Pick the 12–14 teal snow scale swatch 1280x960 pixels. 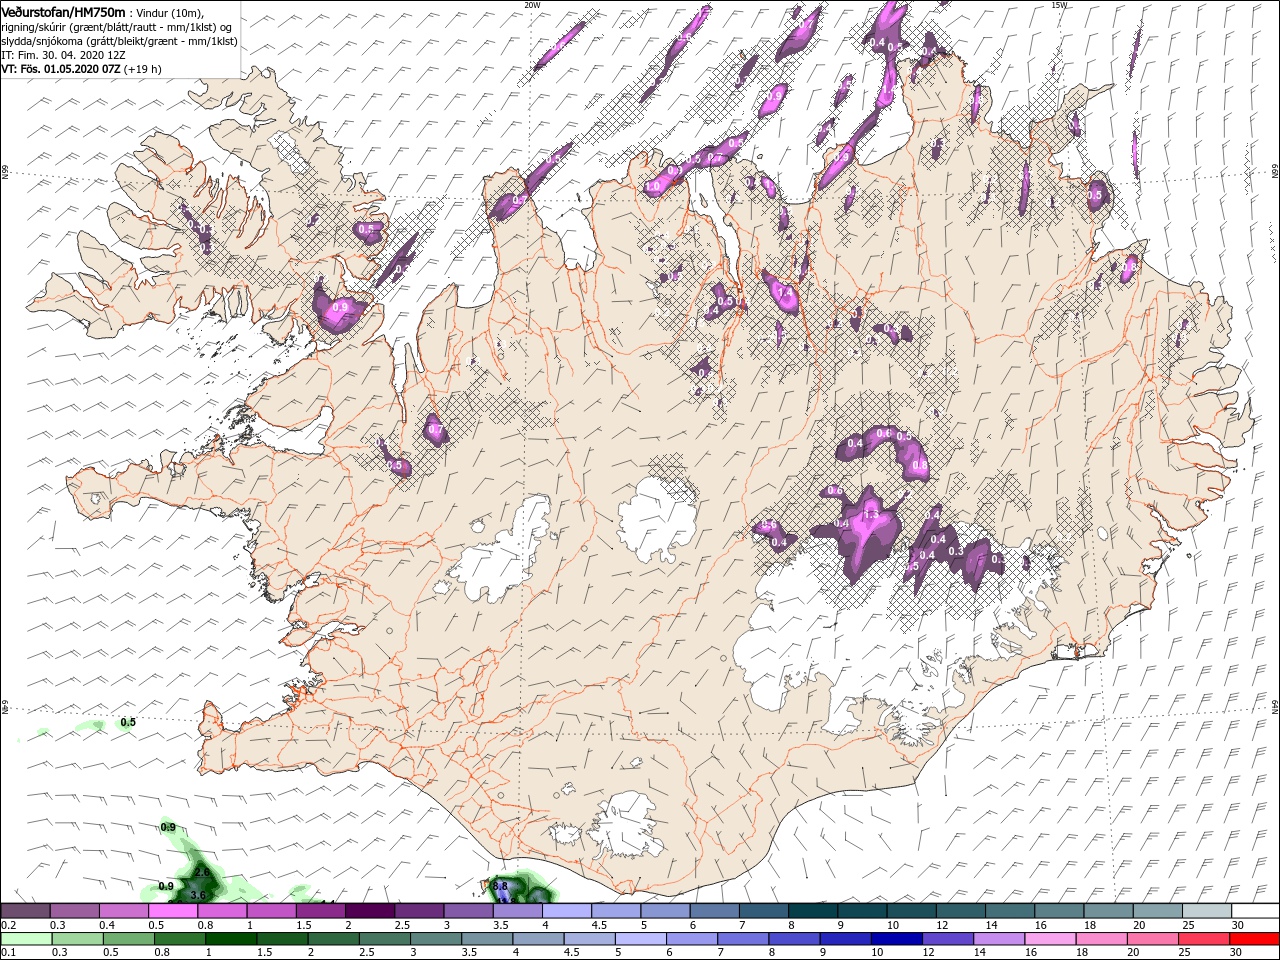point(959,910)
